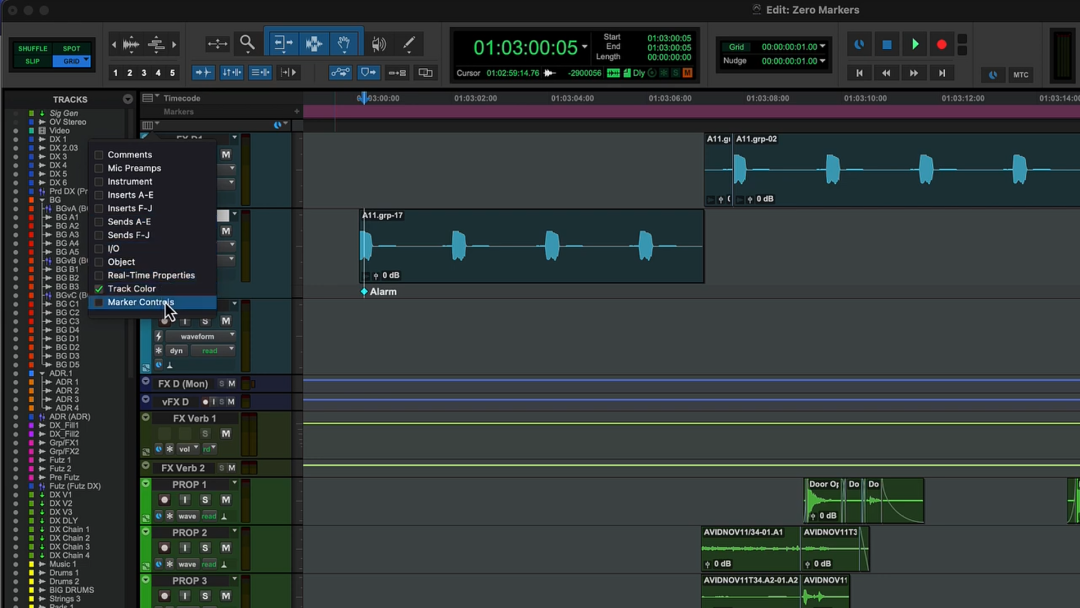Viewport: 1080px width, 608px height.
Task: Open the Tracks list popup menu
Action: 127,99
